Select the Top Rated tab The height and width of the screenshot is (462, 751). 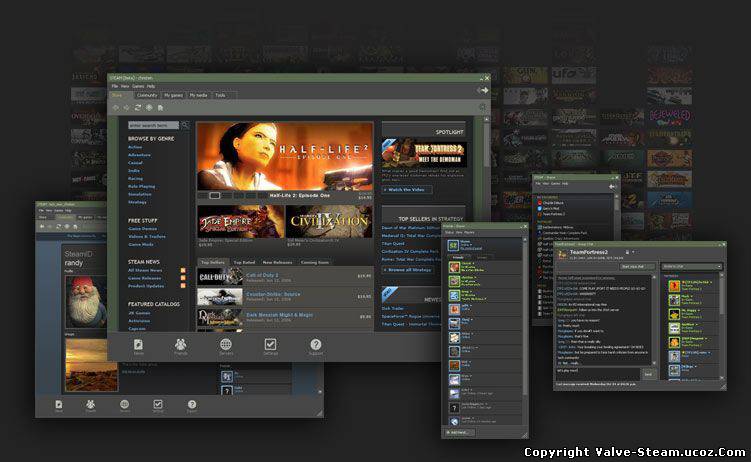point(244,262)
